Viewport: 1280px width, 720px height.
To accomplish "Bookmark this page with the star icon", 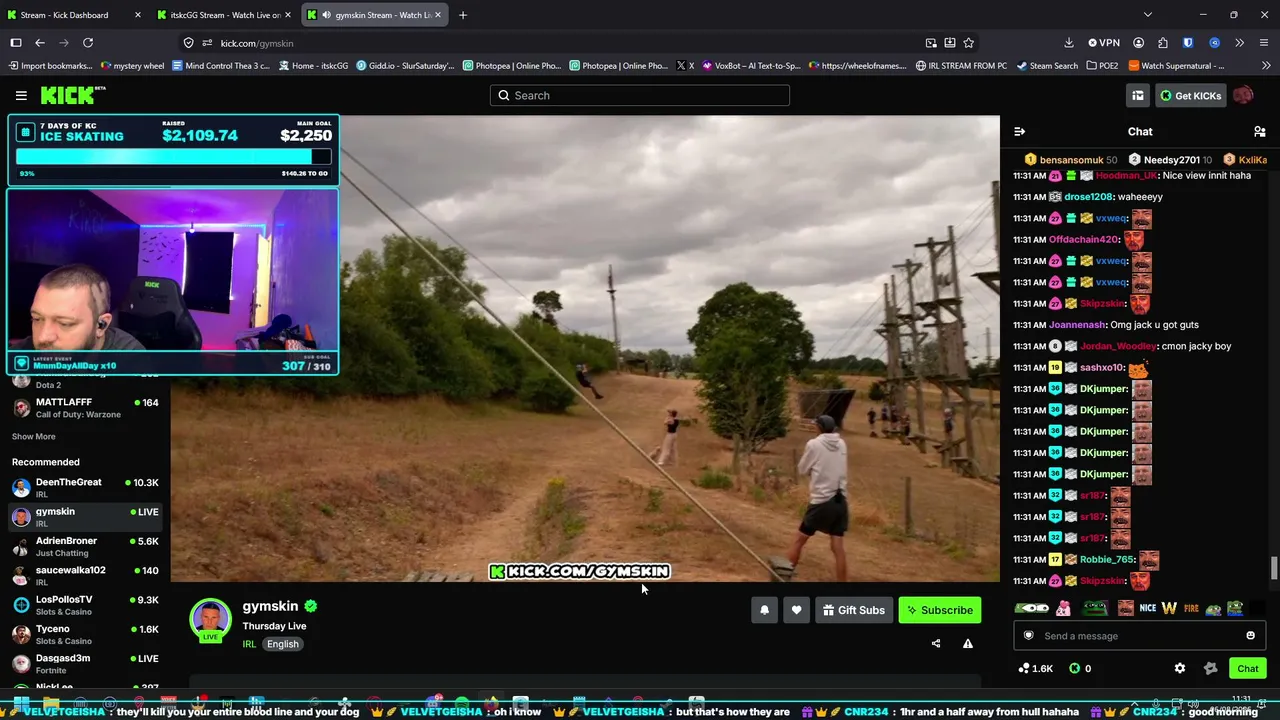I will pos(968,43).
